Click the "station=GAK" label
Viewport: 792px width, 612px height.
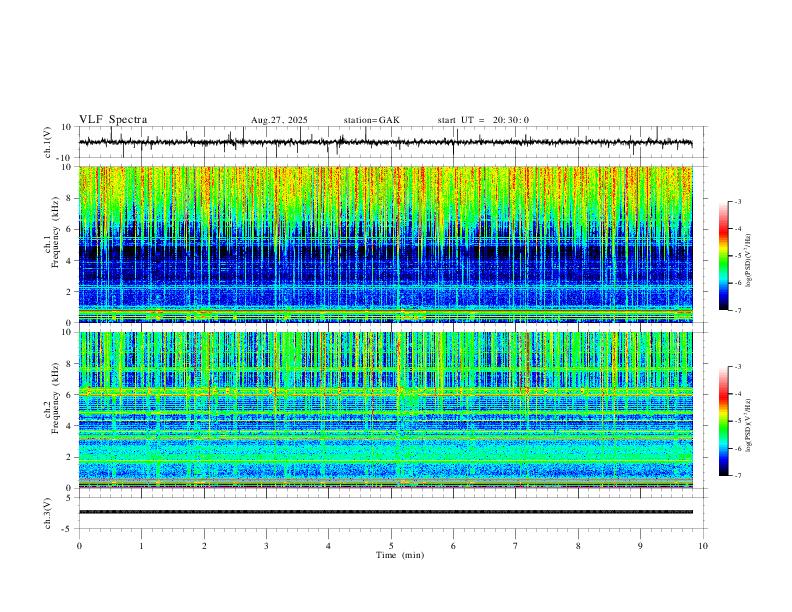pyautogui.click(x=372, y=120)
